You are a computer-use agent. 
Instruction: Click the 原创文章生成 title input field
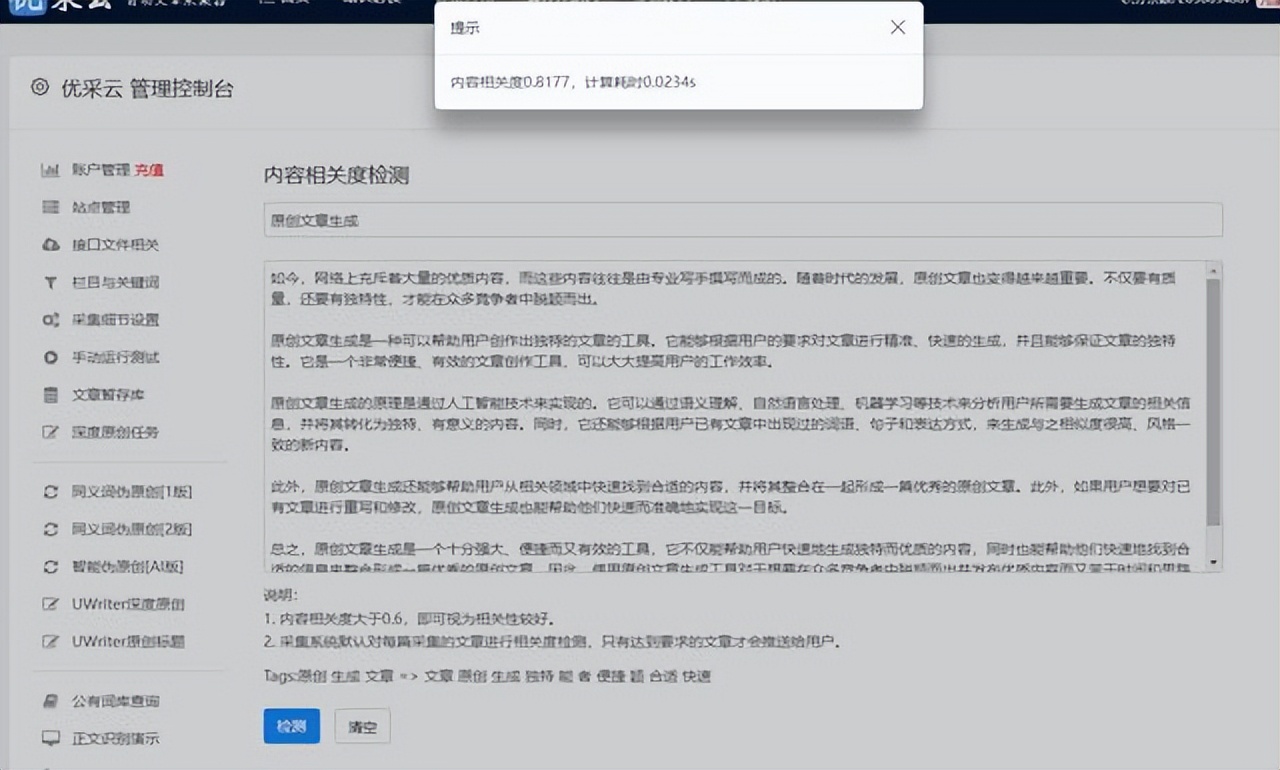coord(740,219)
